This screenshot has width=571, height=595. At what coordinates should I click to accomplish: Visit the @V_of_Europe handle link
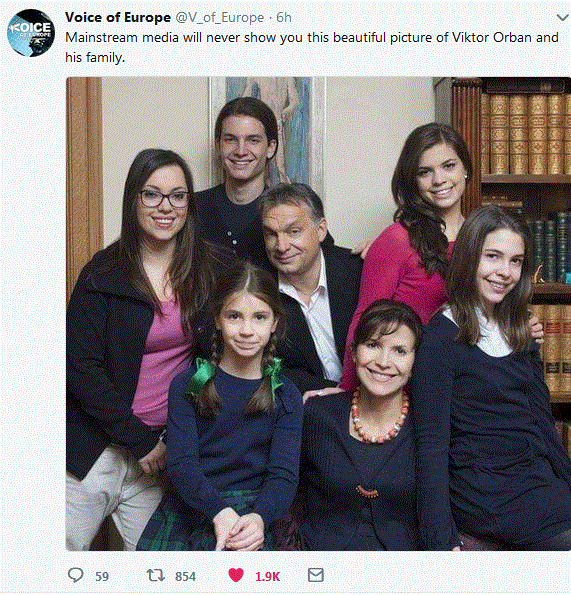(220, 17)
